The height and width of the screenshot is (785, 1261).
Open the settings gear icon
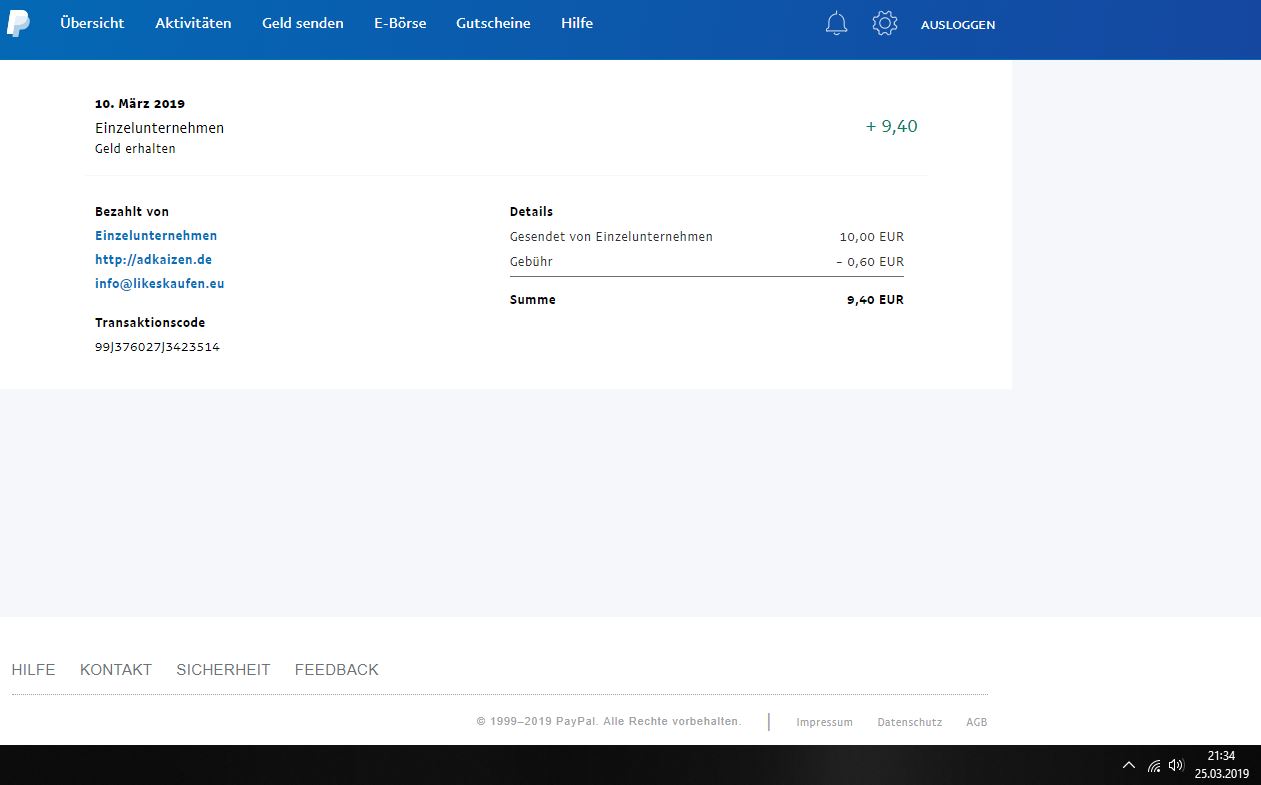pyautogui.click(x=884, y=24)
